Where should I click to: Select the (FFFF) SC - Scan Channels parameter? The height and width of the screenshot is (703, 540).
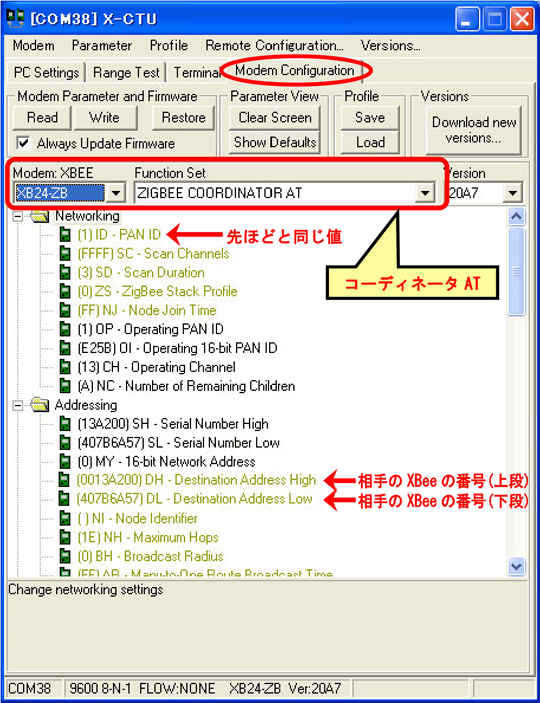(153, 254)
